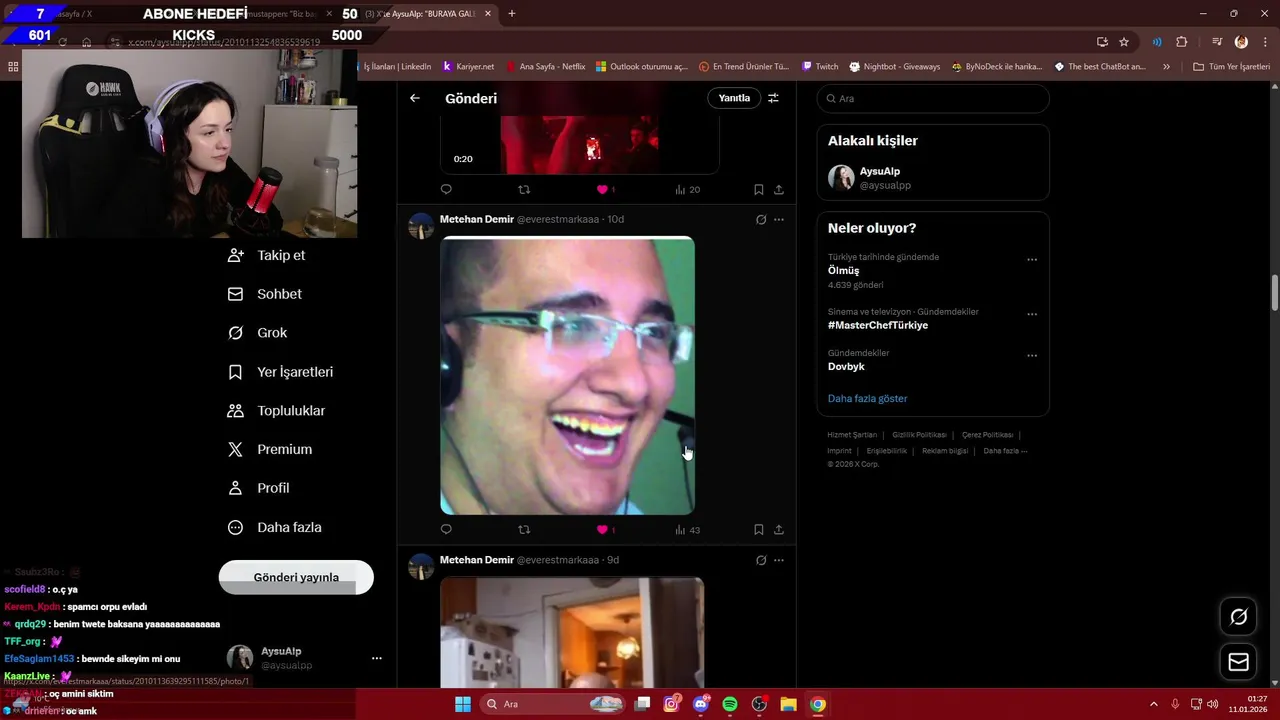1280x720 pixels.
Task: Click the Yanıtla button
Action: pos(734,98)
